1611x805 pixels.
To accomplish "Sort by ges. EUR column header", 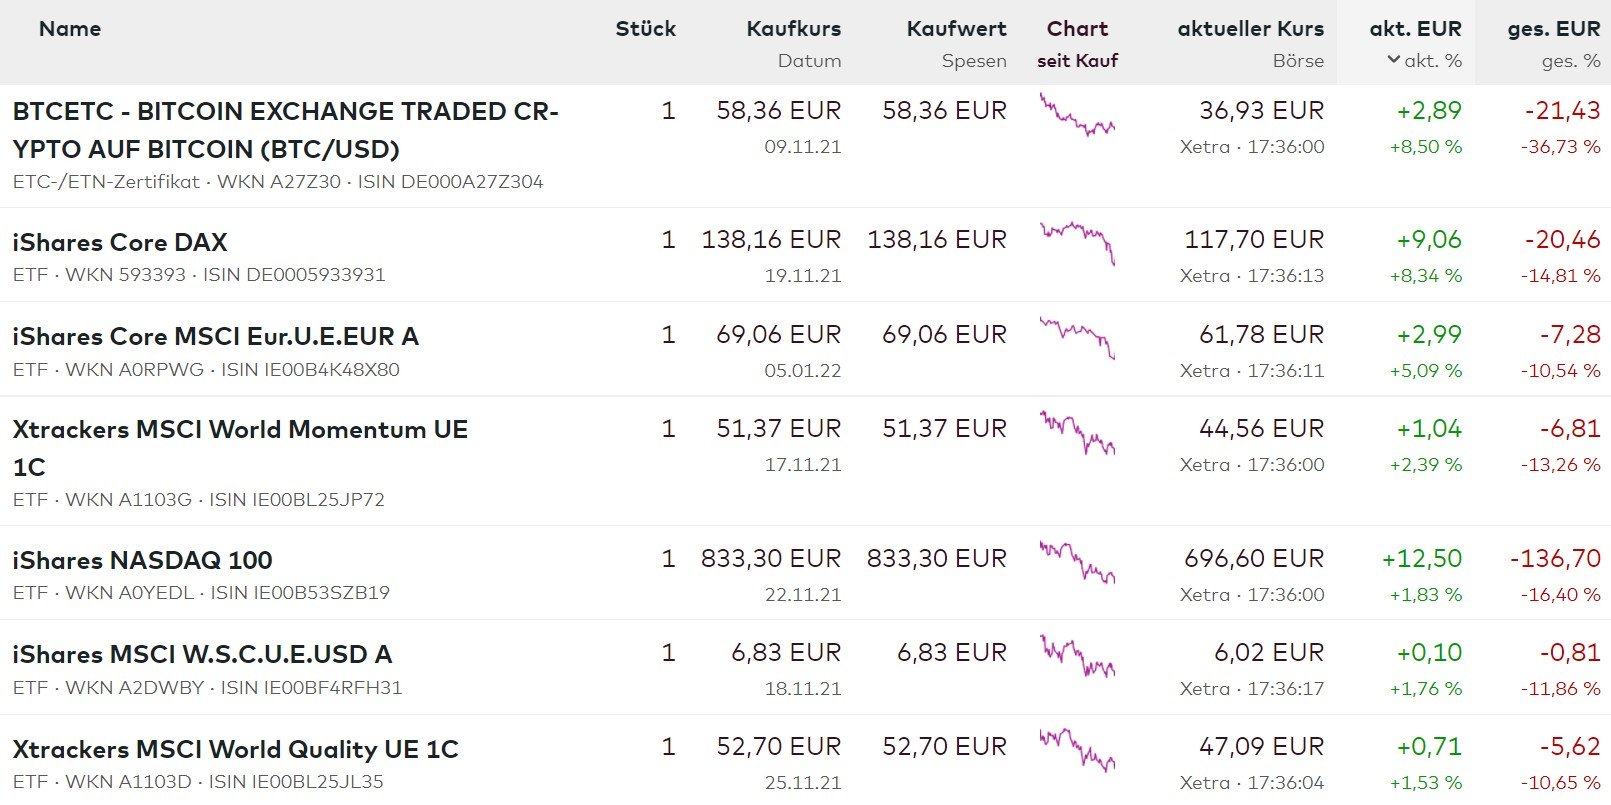I will pos(1553,29).
